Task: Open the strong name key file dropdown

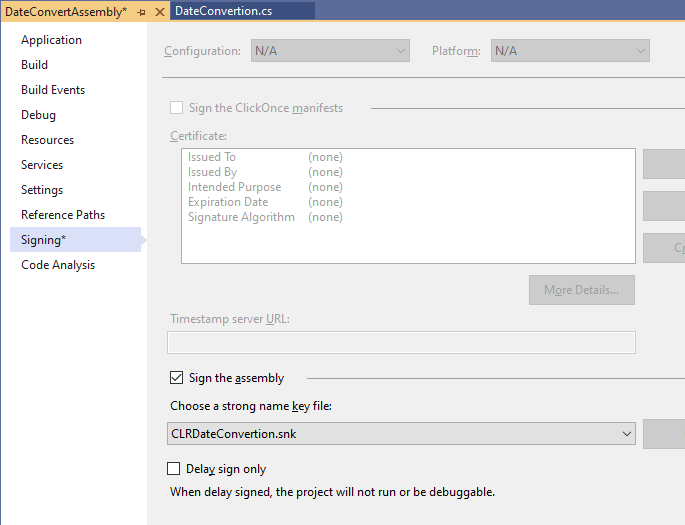Action: [x=402, y=433]
